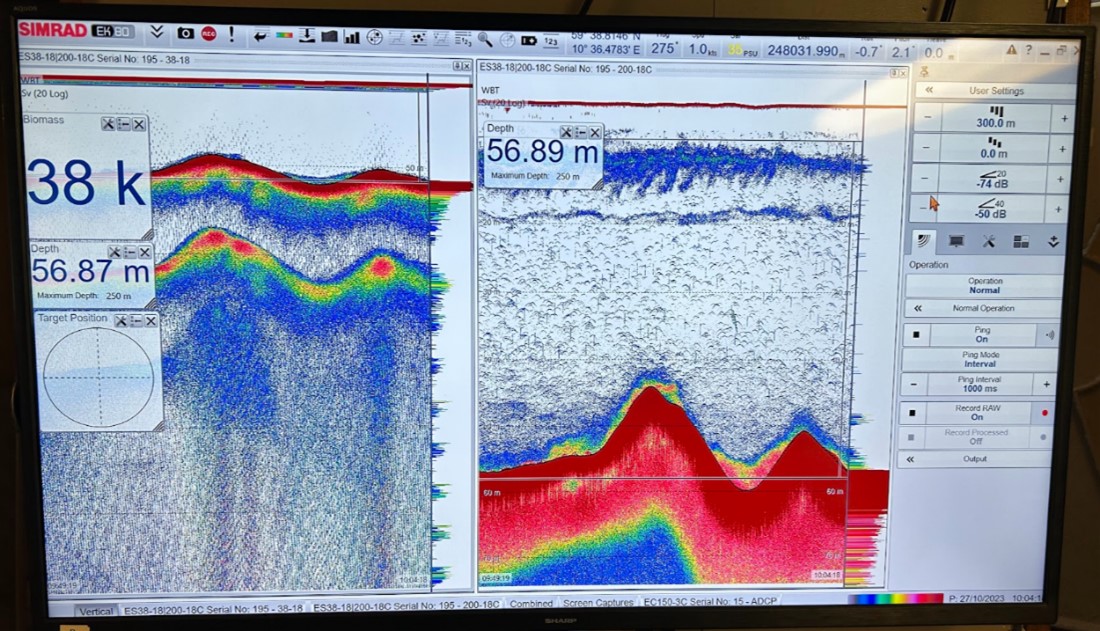Click the screen capture camera icon
This screenshot has height=631, width=1100.
pyautogui.click(x=185, y=33)
